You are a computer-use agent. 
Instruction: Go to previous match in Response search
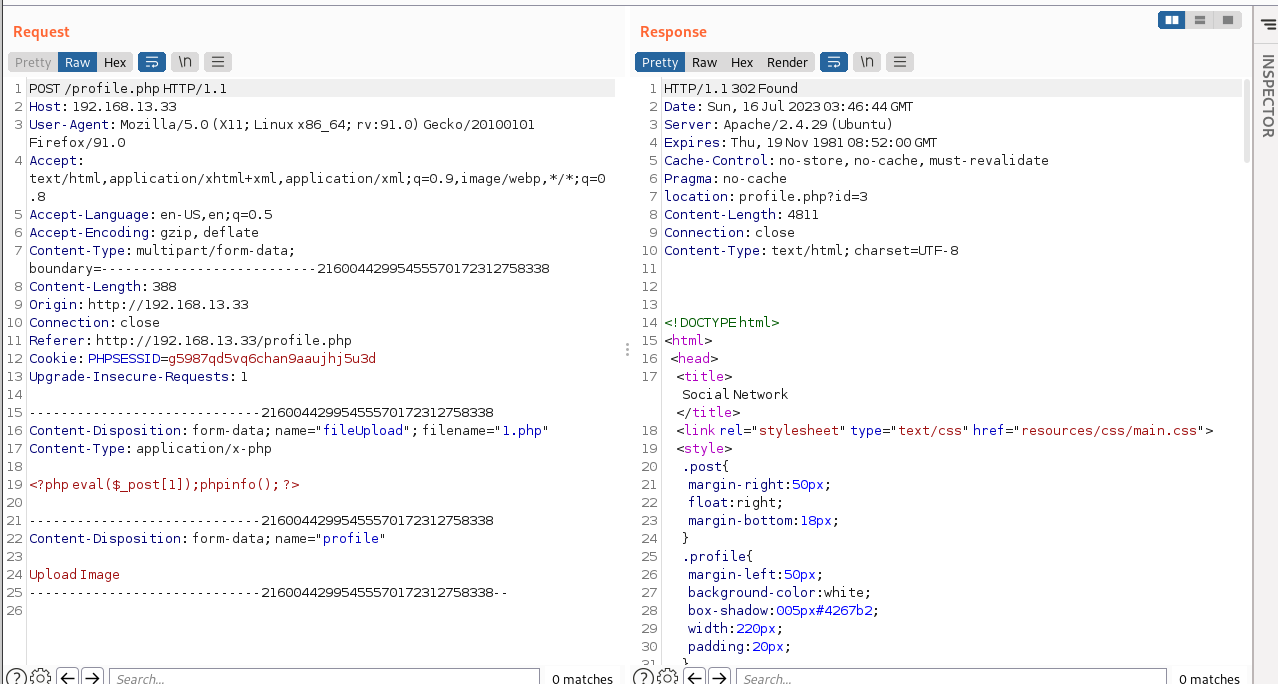pos(695,677)
